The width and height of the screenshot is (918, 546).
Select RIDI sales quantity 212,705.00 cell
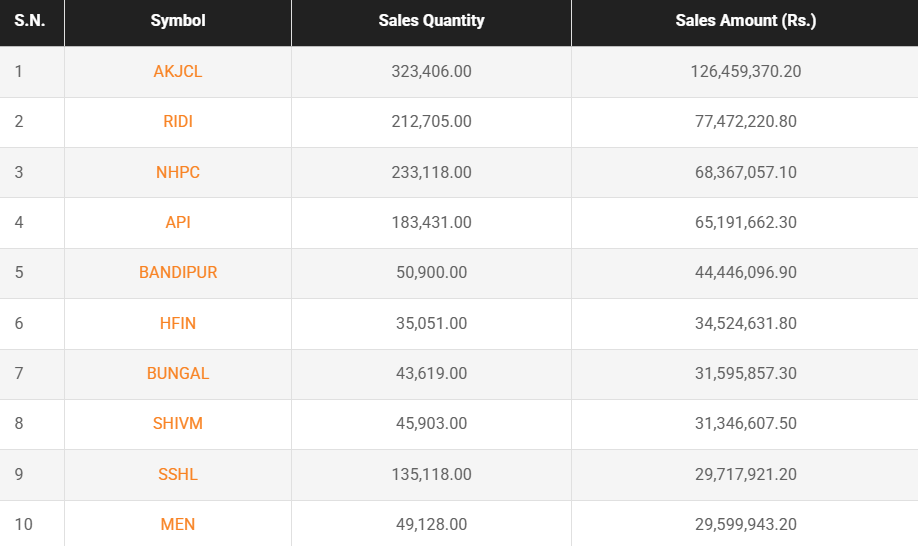coord(431,122)
